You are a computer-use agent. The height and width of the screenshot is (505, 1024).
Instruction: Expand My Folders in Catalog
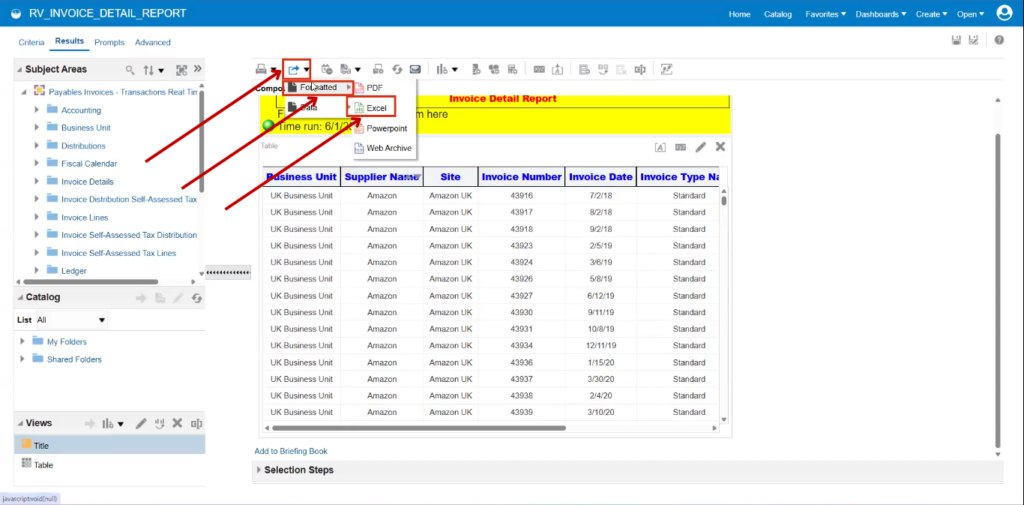(x=23, y=341)
